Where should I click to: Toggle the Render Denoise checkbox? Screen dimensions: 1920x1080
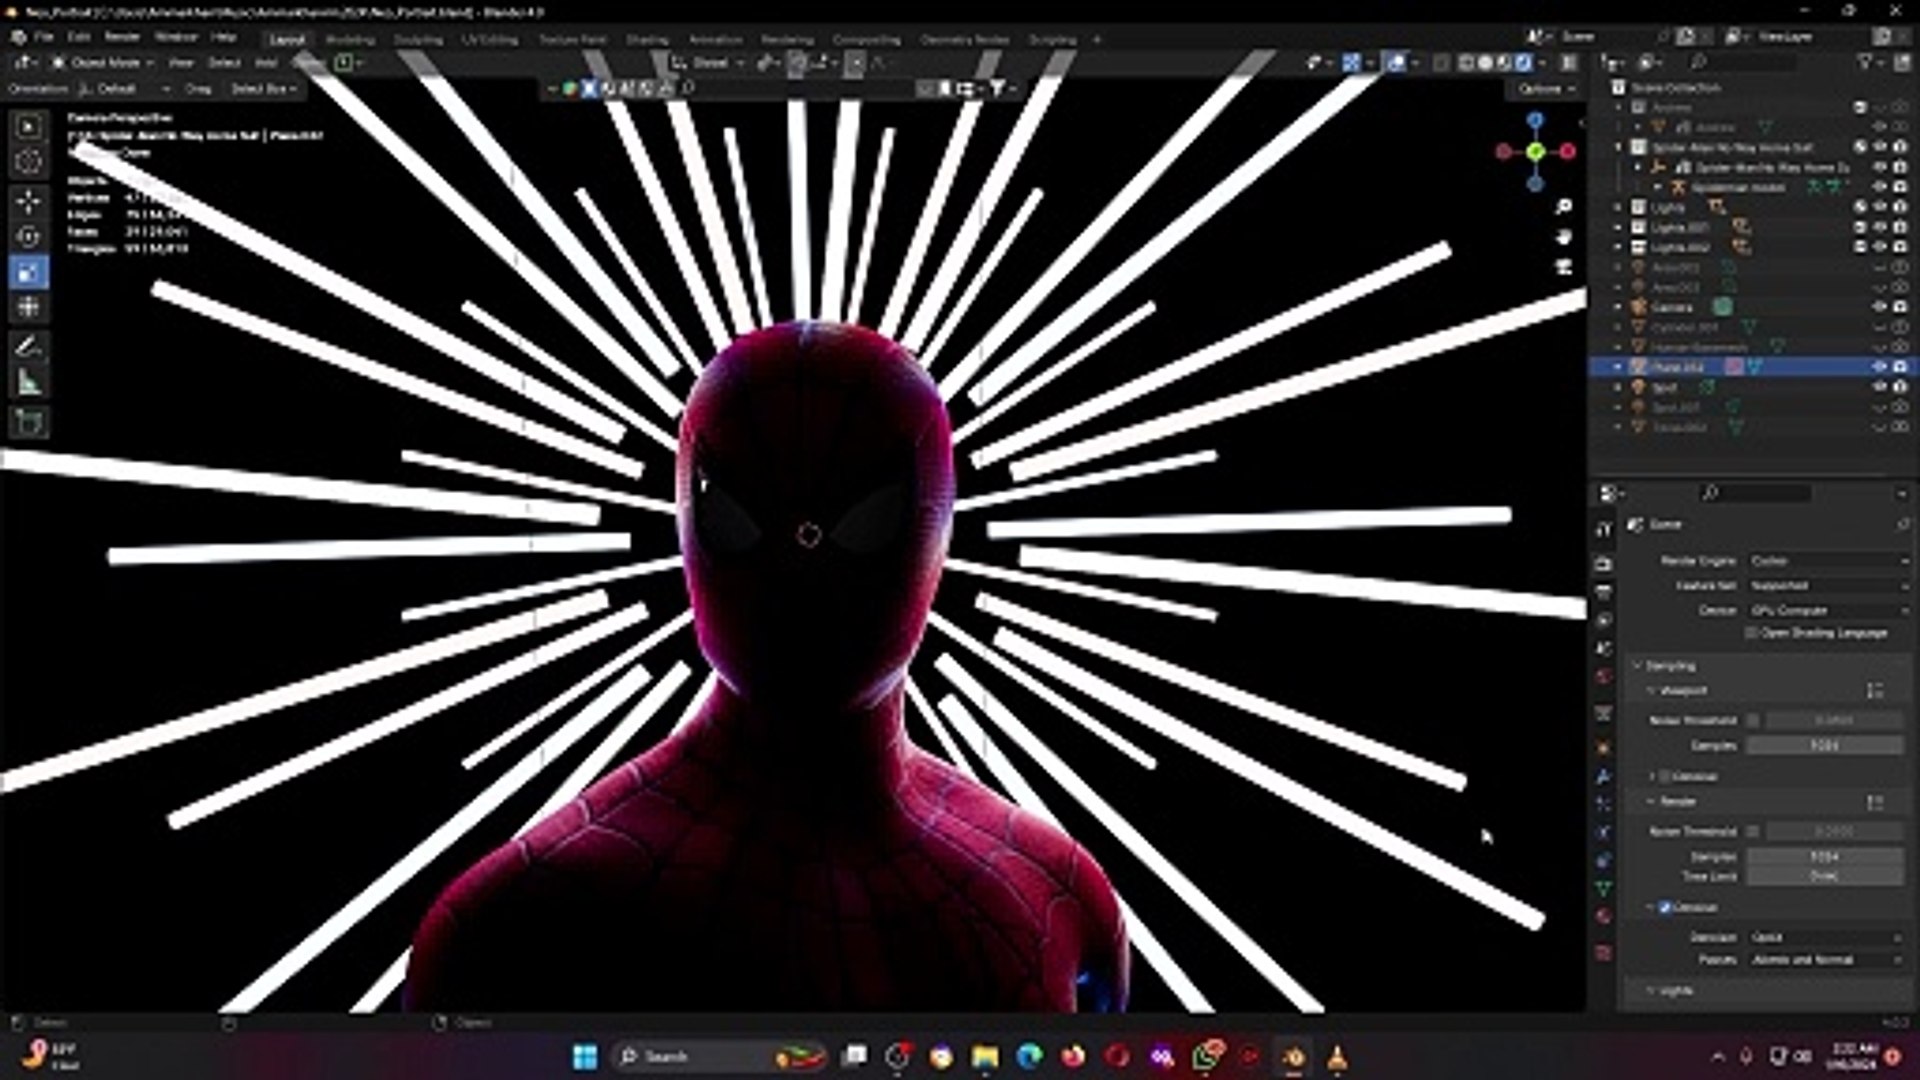1665,907
